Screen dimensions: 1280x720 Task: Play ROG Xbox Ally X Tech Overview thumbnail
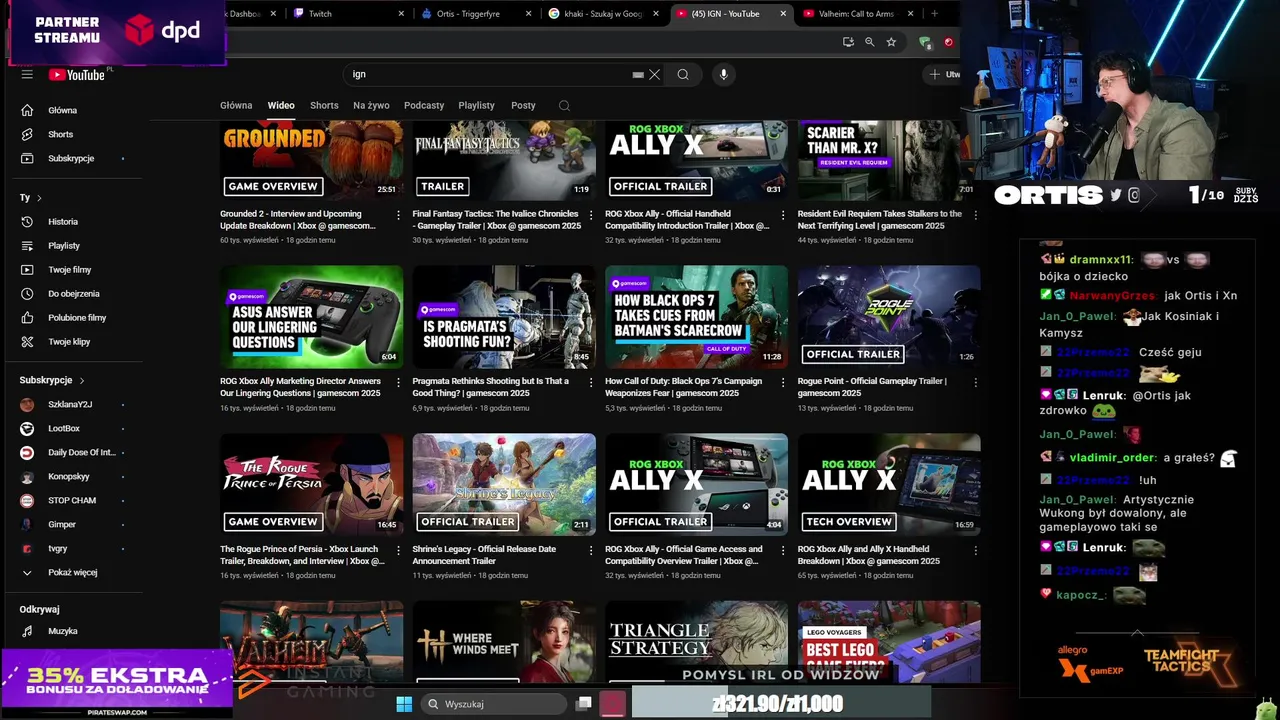889,485
